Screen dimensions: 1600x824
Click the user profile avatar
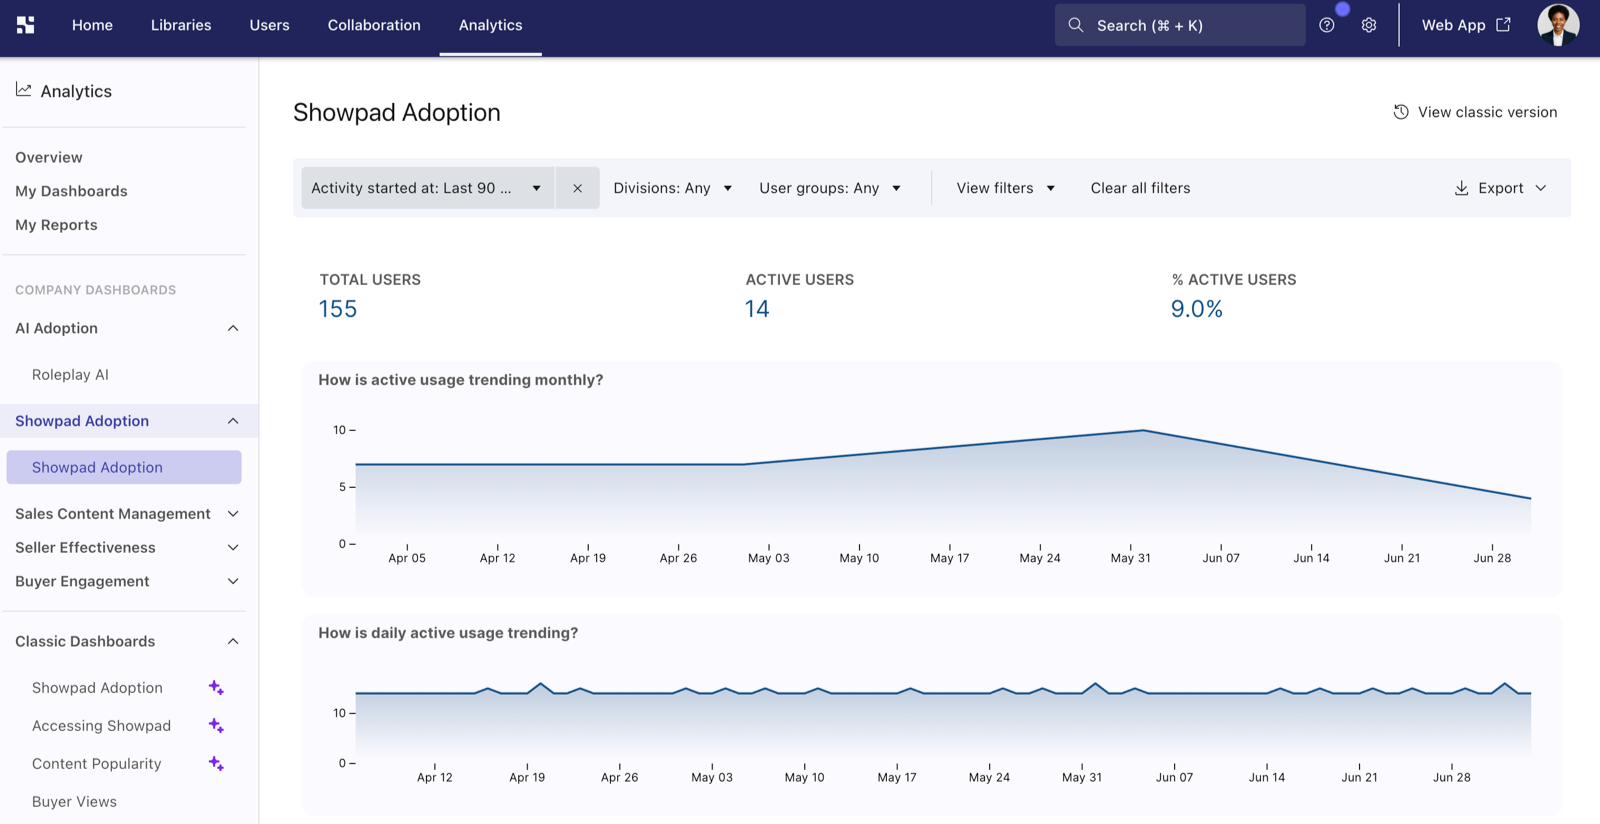click(1558, 25)
